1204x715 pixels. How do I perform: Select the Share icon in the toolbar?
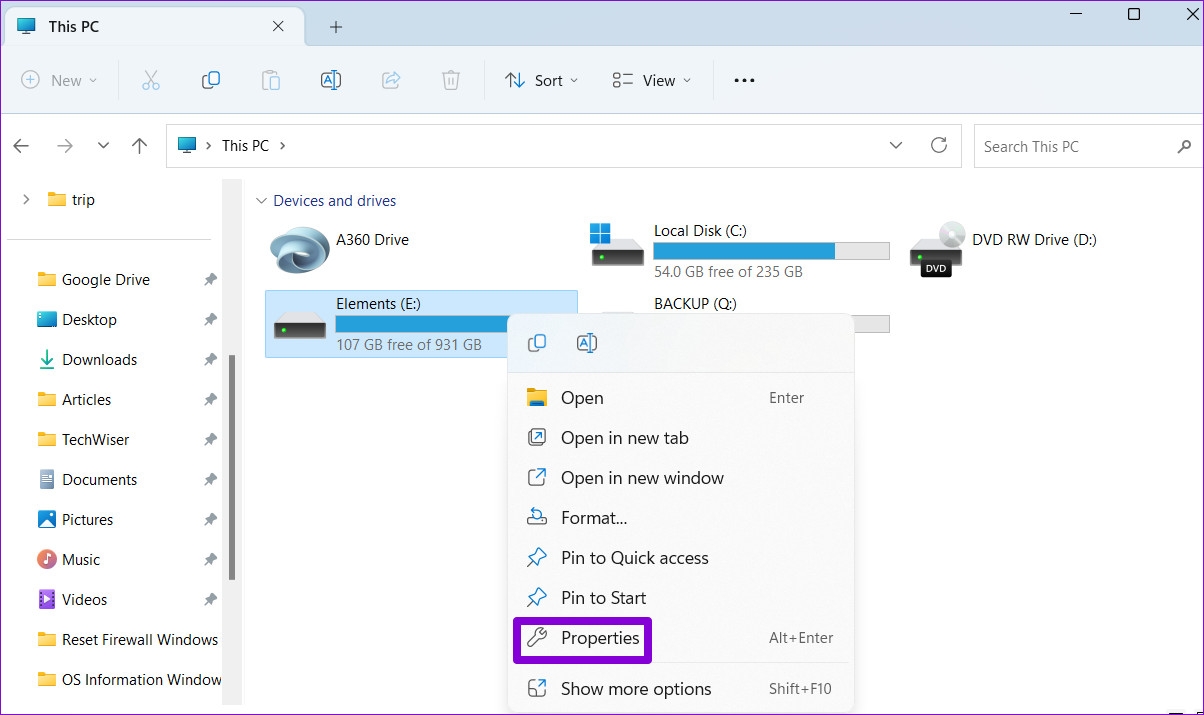coord(391,80)
